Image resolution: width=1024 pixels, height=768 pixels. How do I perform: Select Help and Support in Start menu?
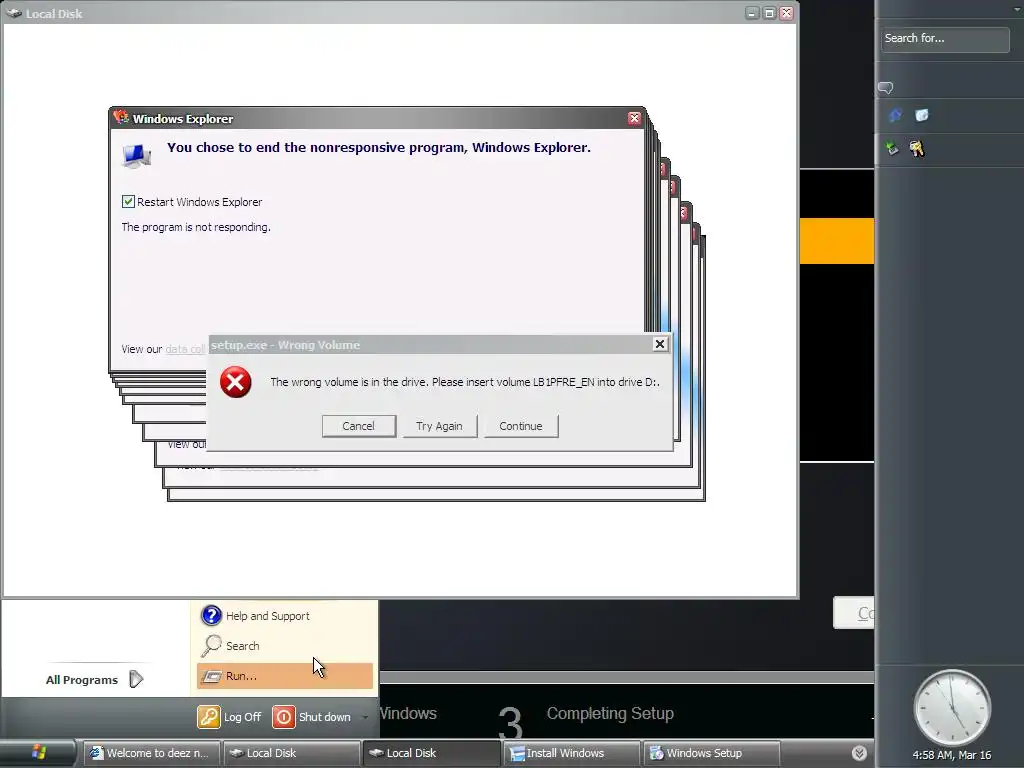285,616
